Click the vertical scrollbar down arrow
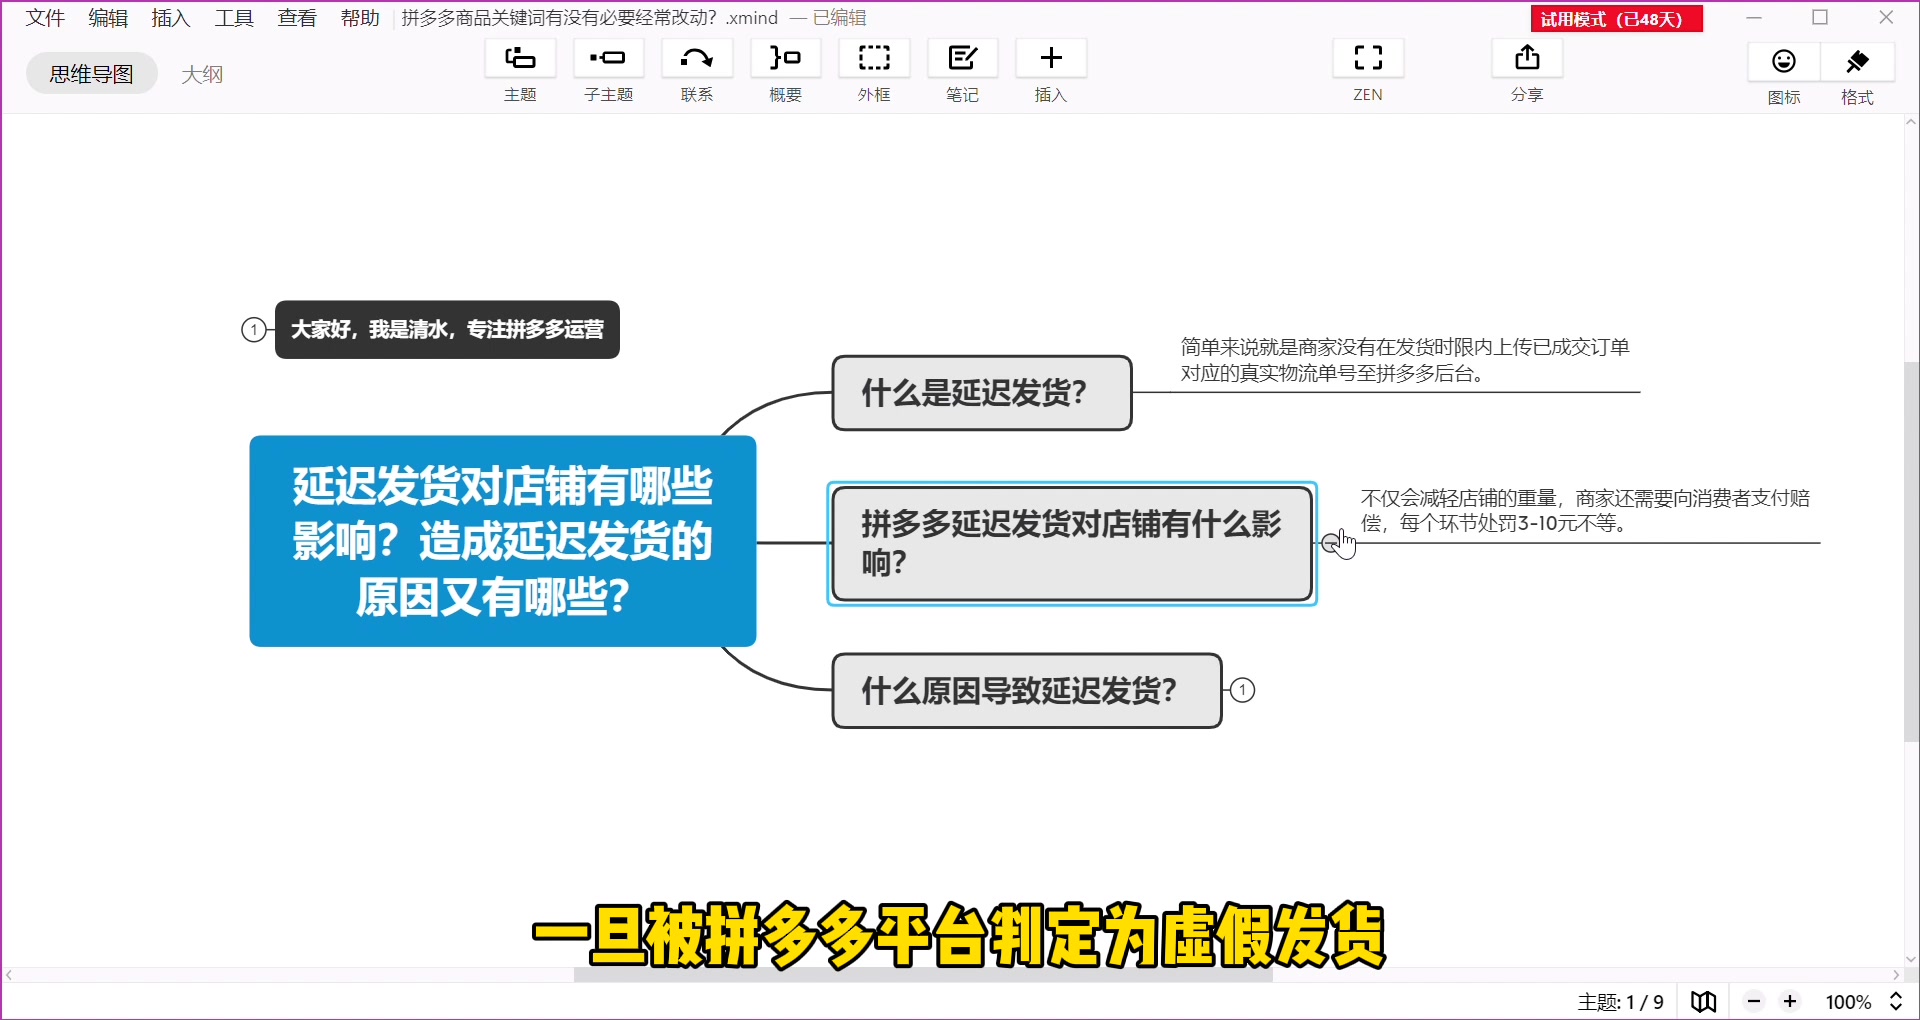Screen dimensions: 1920x1020 click(x=1911, y=959)
